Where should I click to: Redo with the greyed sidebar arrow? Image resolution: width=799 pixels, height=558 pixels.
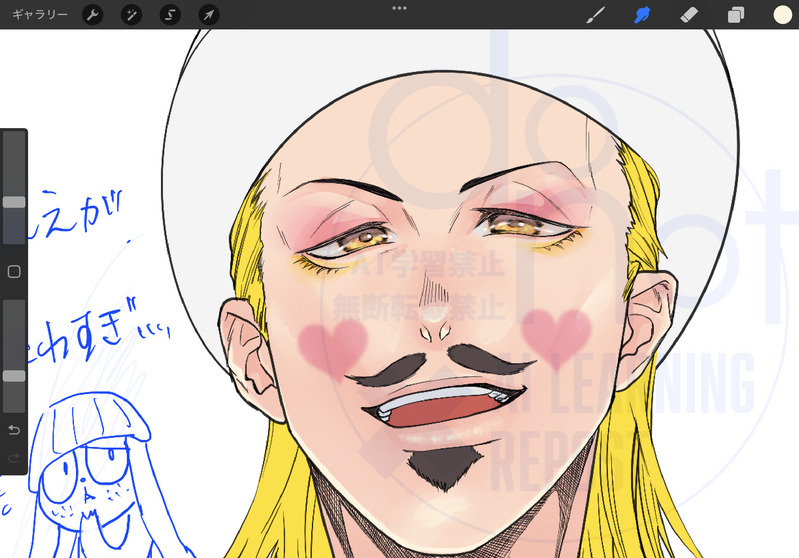(x=14, y=458)
